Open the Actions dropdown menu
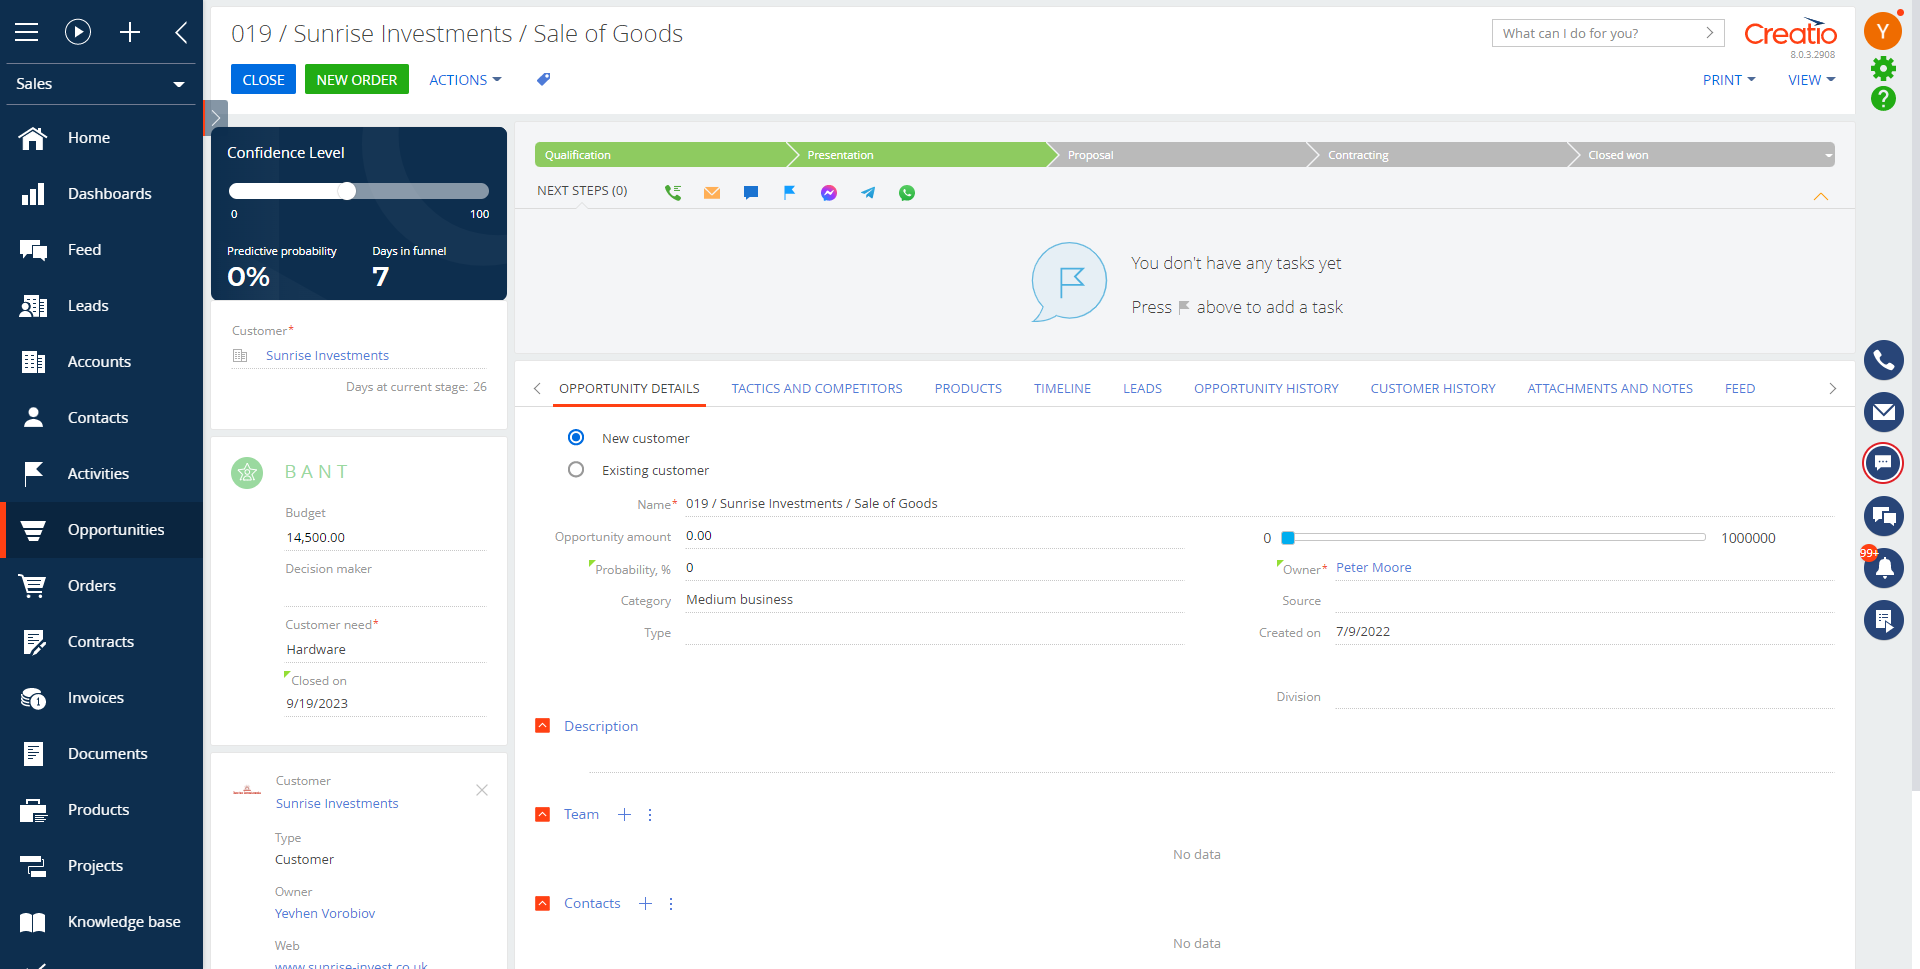The image size is (1920, 969). (x=465, y=80)
